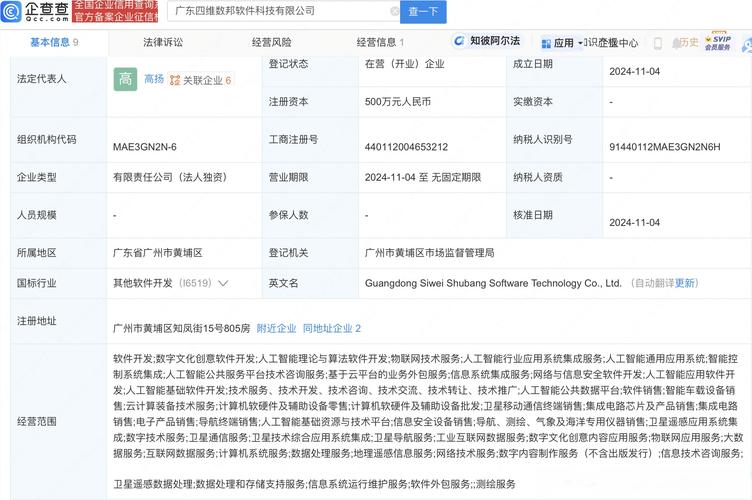The width and height of the screenshot is (752, 500).
Task: Click the registration number 440112004653212
Action: click(x=406, y=147)
